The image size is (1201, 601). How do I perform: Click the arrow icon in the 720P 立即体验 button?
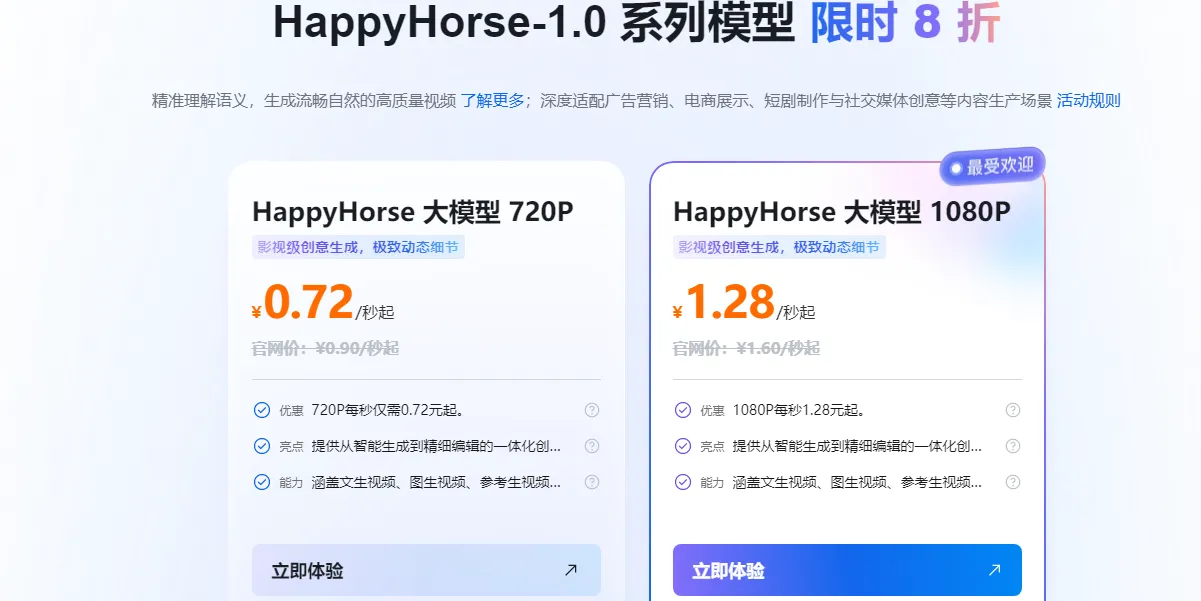pyautogui.click(x=571, y=570)
